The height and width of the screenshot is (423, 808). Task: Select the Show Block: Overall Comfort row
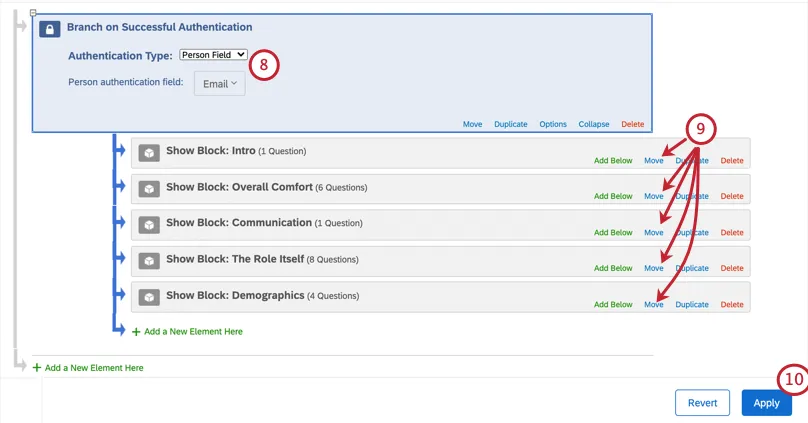click(x=400, y=188)
